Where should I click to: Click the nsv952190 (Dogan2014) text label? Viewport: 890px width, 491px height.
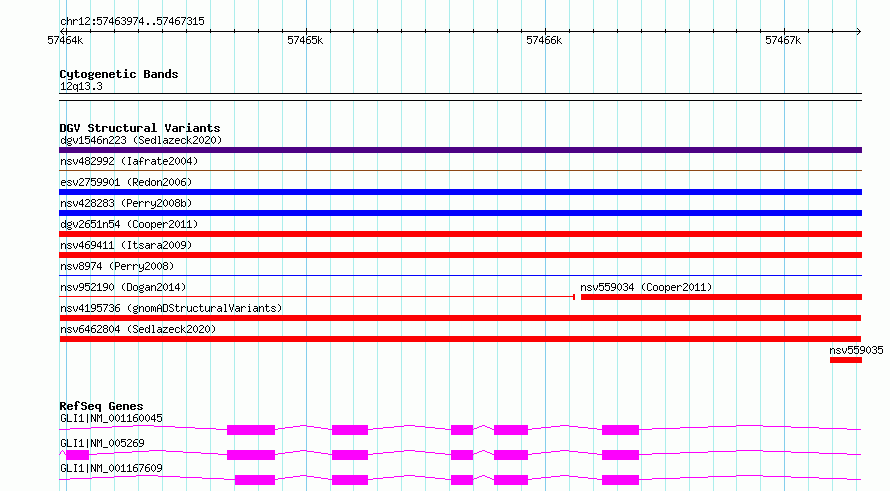click(x=123, y=287)
